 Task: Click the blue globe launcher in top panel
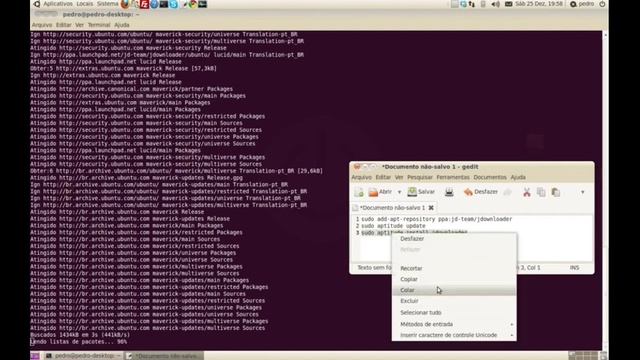tap(154, 4)
